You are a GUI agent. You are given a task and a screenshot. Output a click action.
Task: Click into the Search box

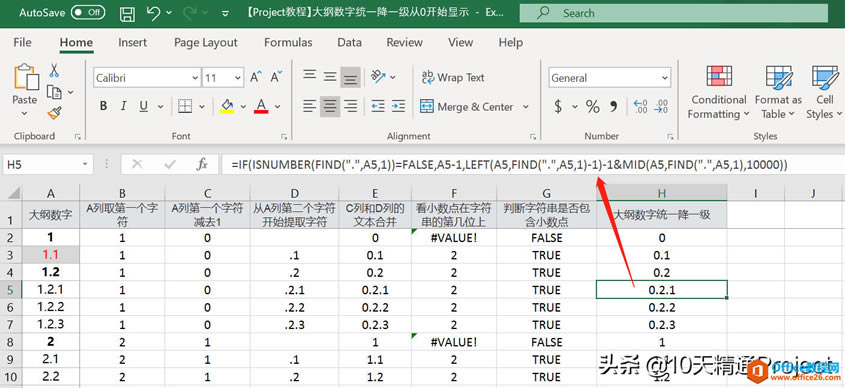click(674, 13)
